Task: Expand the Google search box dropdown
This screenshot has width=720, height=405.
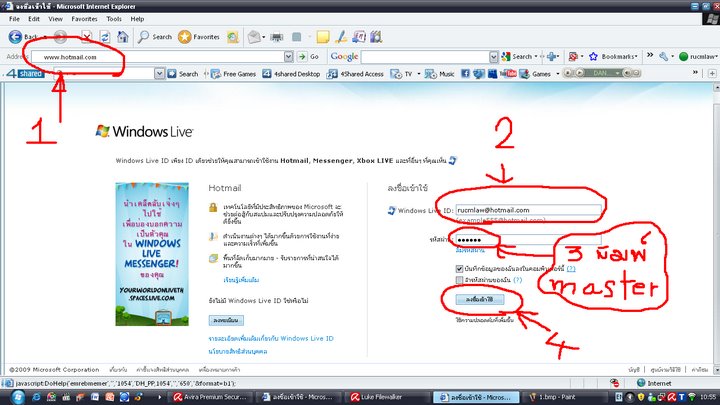Action: pos(494,56)
